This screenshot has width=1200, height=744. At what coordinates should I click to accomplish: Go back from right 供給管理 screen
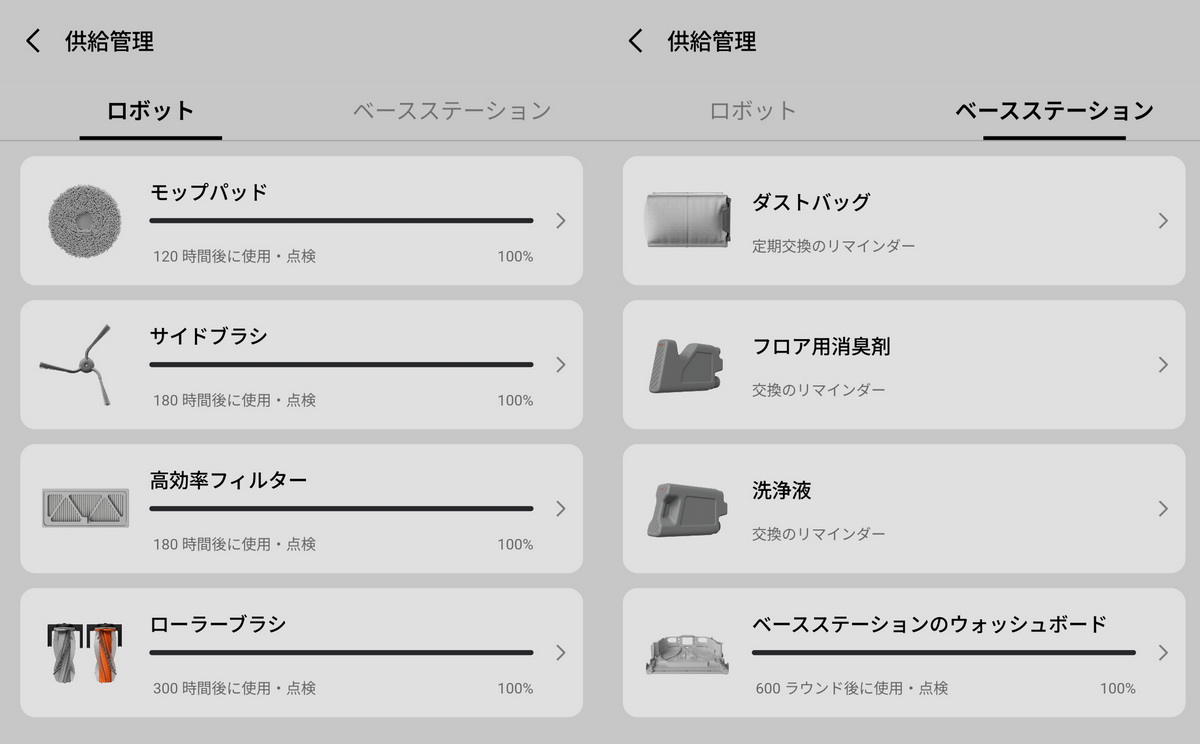636,41
